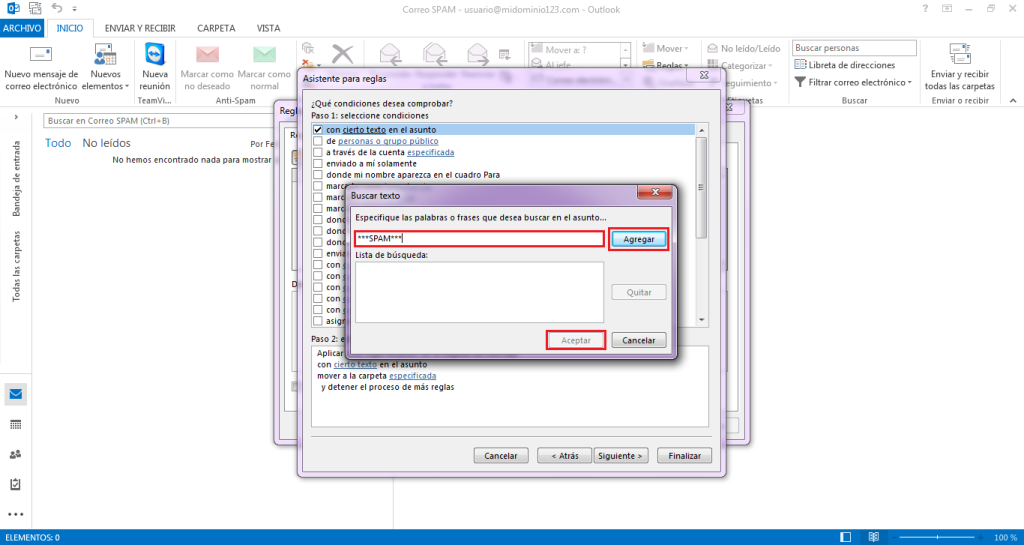Viewport: 1024px width, 545px height.
Task: Click the ***SPAM*** text field
Action: pos(479,239)
